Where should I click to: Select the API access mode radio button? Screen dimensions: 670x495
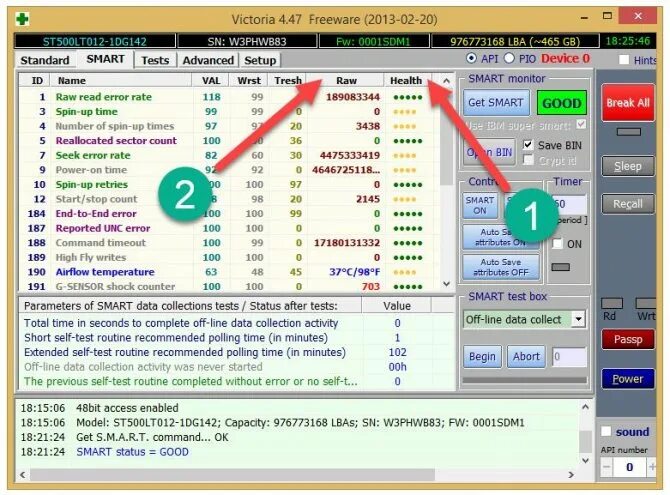coord(471,58)
